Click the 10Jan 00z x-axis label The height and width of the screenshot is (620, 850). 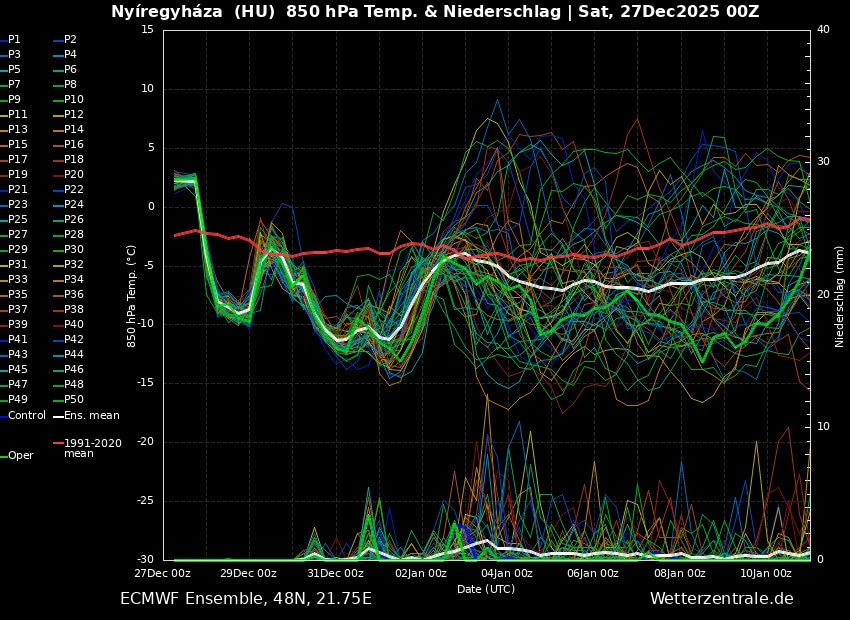tap(765, 573)
